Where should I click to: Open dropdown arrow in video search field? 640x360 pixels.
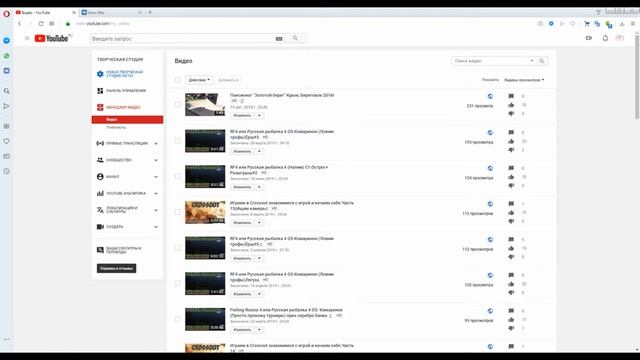532,61
